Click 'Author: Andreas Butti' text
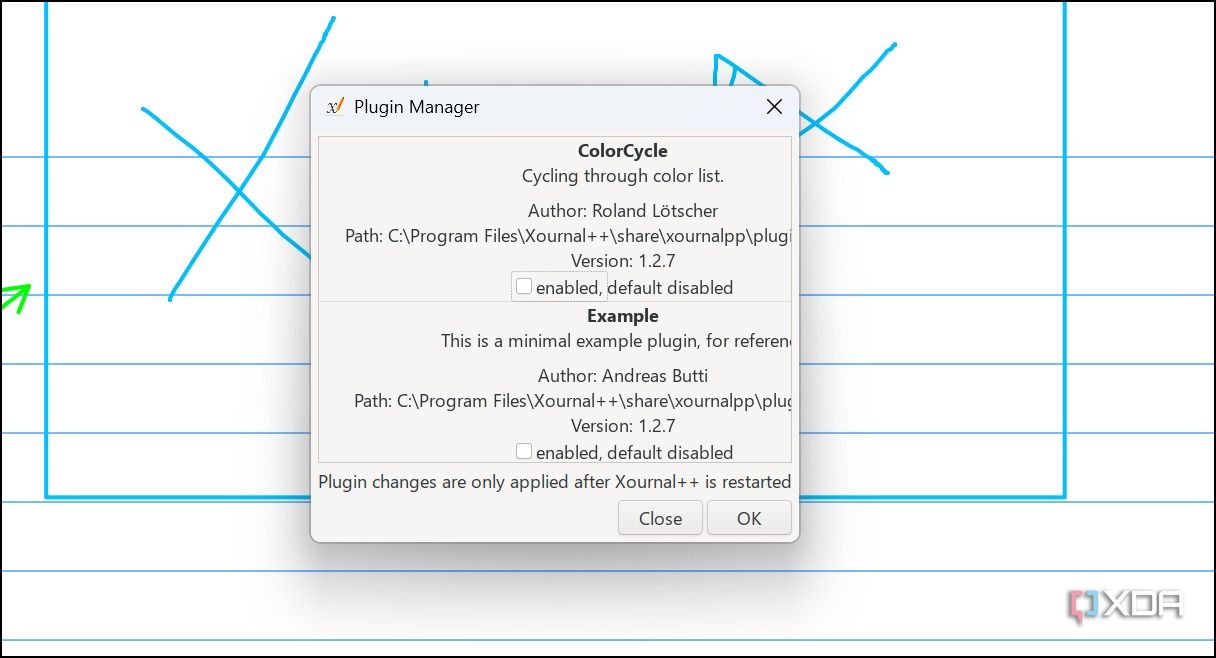Image resolution: width=1216 pixels, height=658 pixels. [x=622, y=376]
